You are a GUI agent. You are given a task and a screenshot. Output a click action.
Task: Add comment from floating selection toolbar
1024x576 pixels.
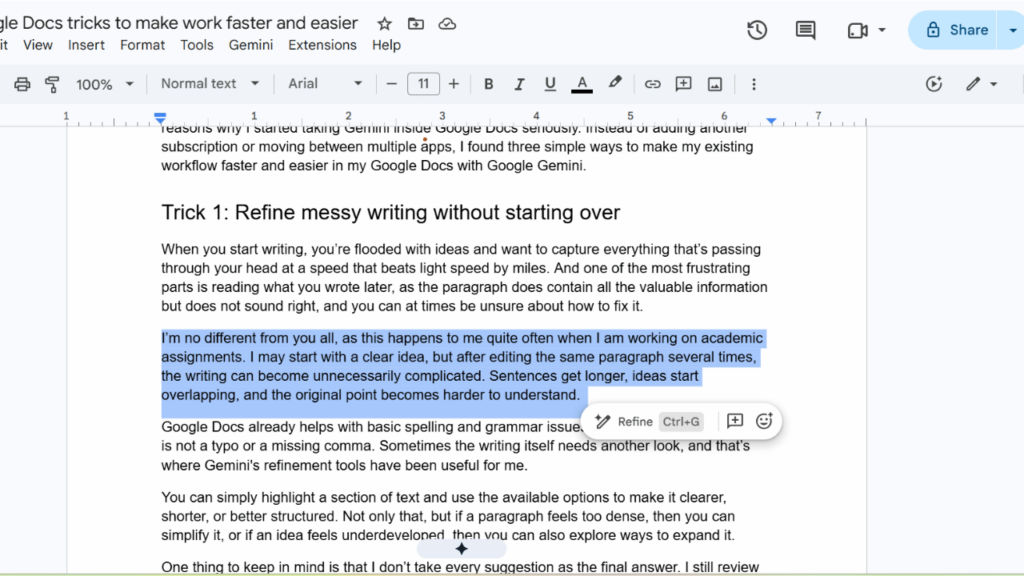coord(735,421)
